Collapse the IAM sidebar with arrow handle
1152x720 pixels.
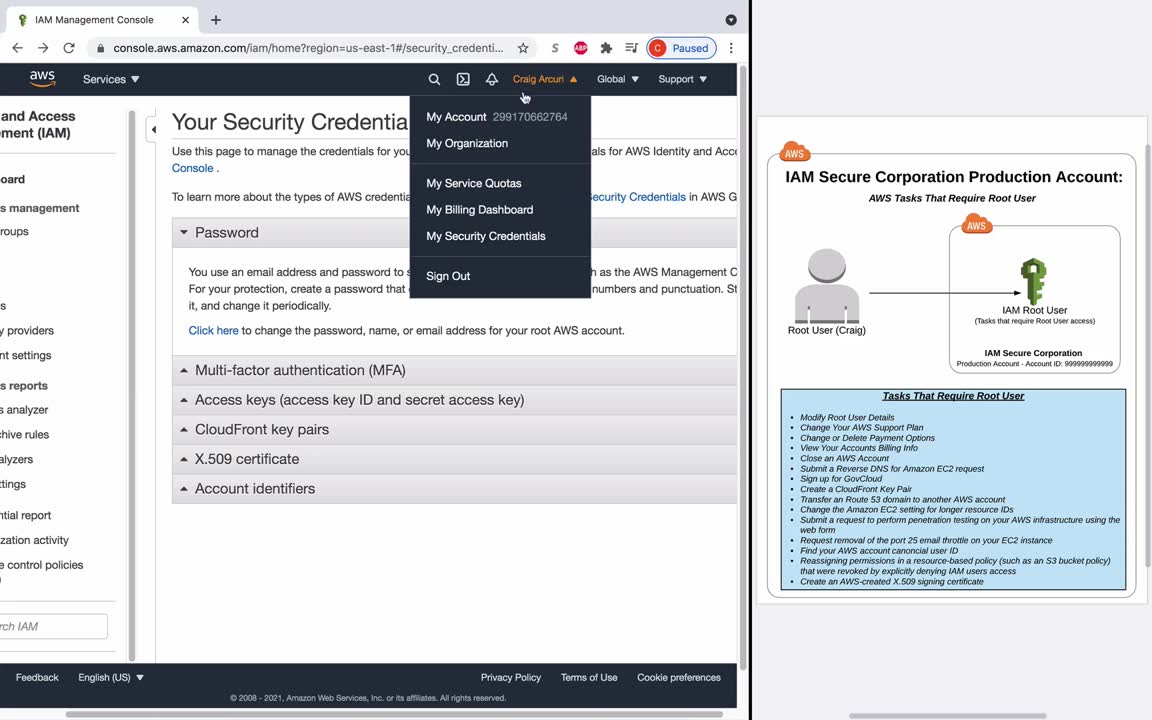point(153,129)
